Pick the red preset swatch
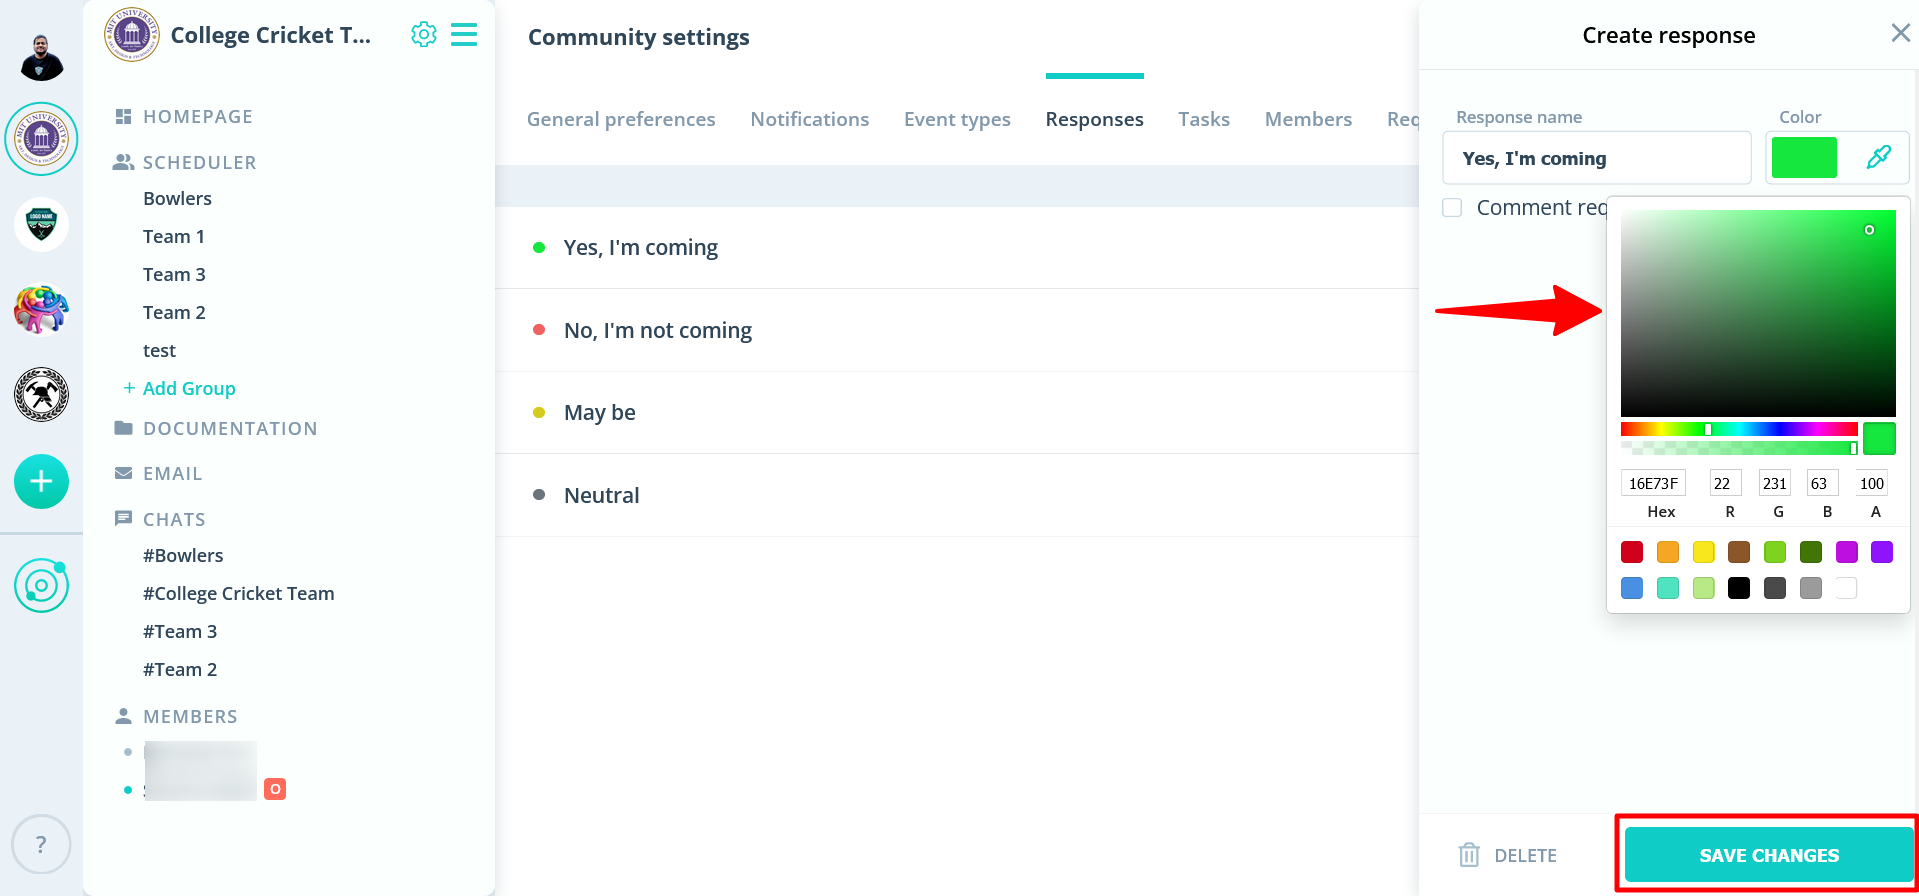Image resolution: width=1919 pixels, height=896 pixels. point(1632,552)
